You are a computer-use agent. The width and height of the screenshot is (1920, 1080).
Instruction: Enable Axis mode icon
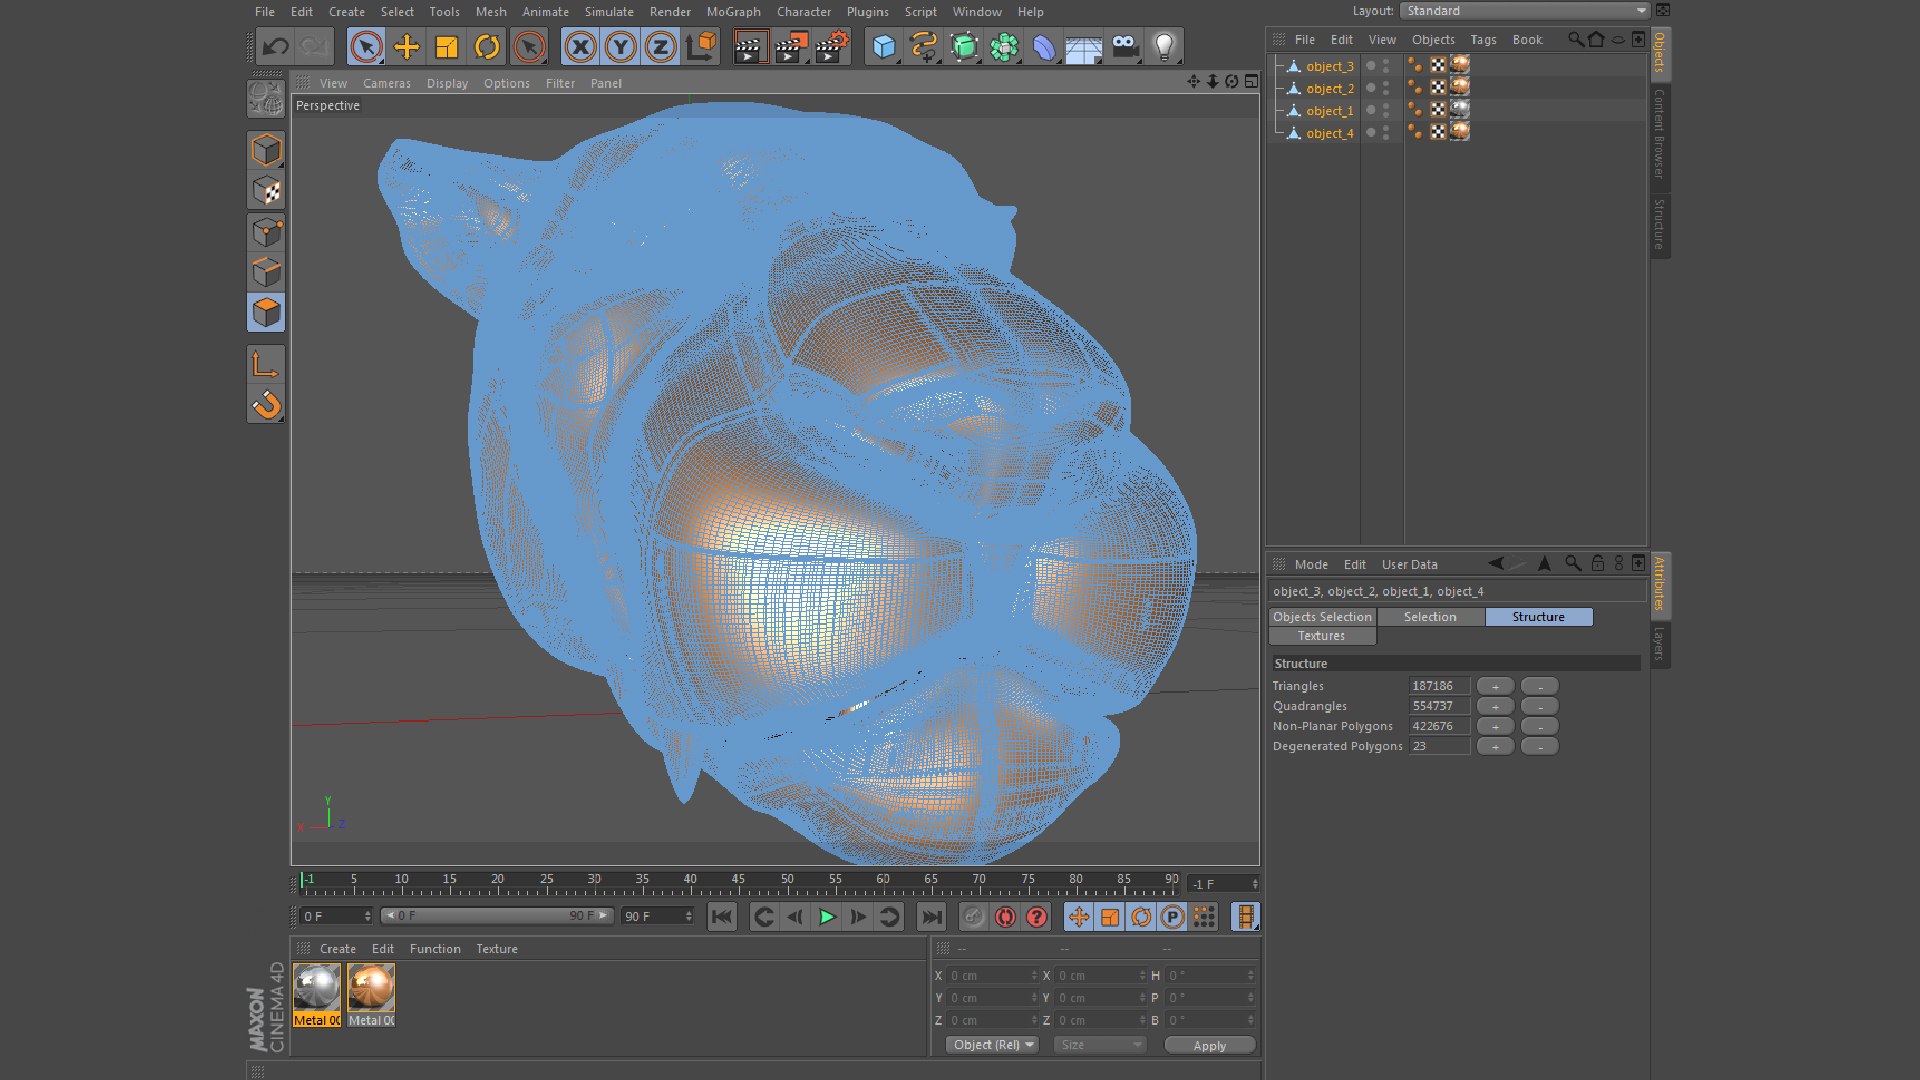266,365
